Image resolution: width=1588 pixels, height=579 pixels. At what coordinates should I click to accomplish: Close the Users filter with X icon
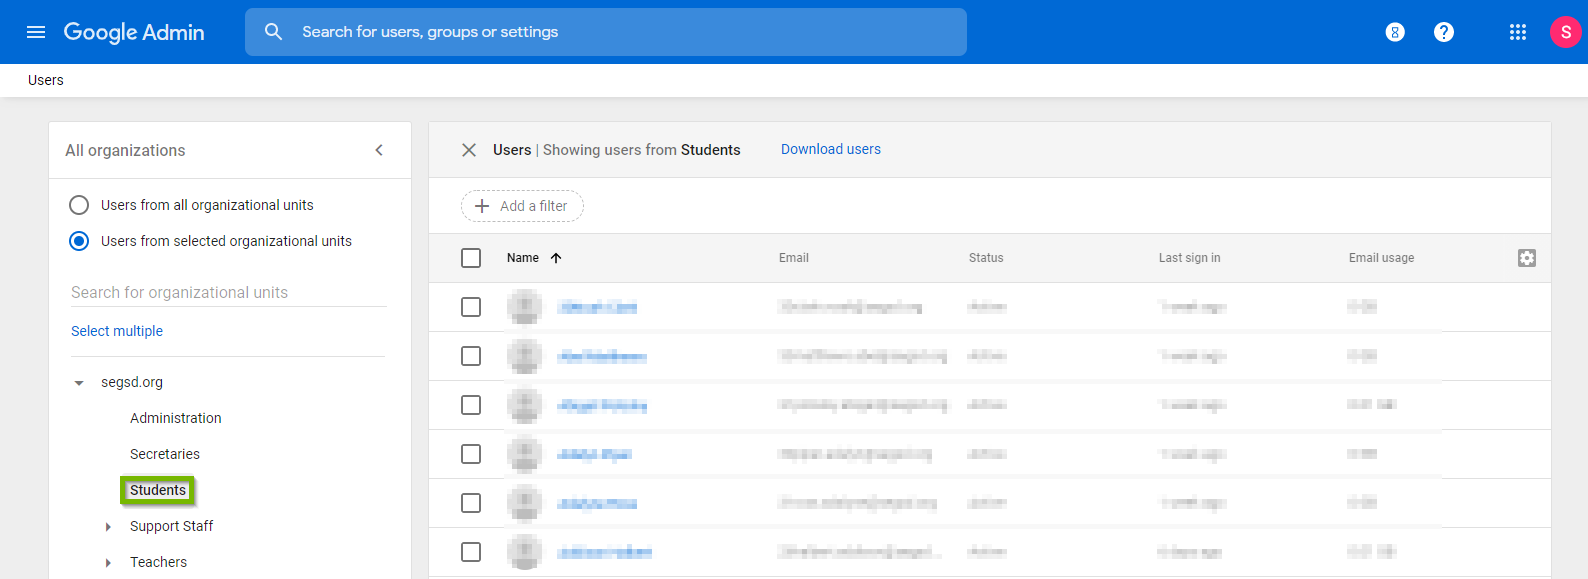(469, 150)
